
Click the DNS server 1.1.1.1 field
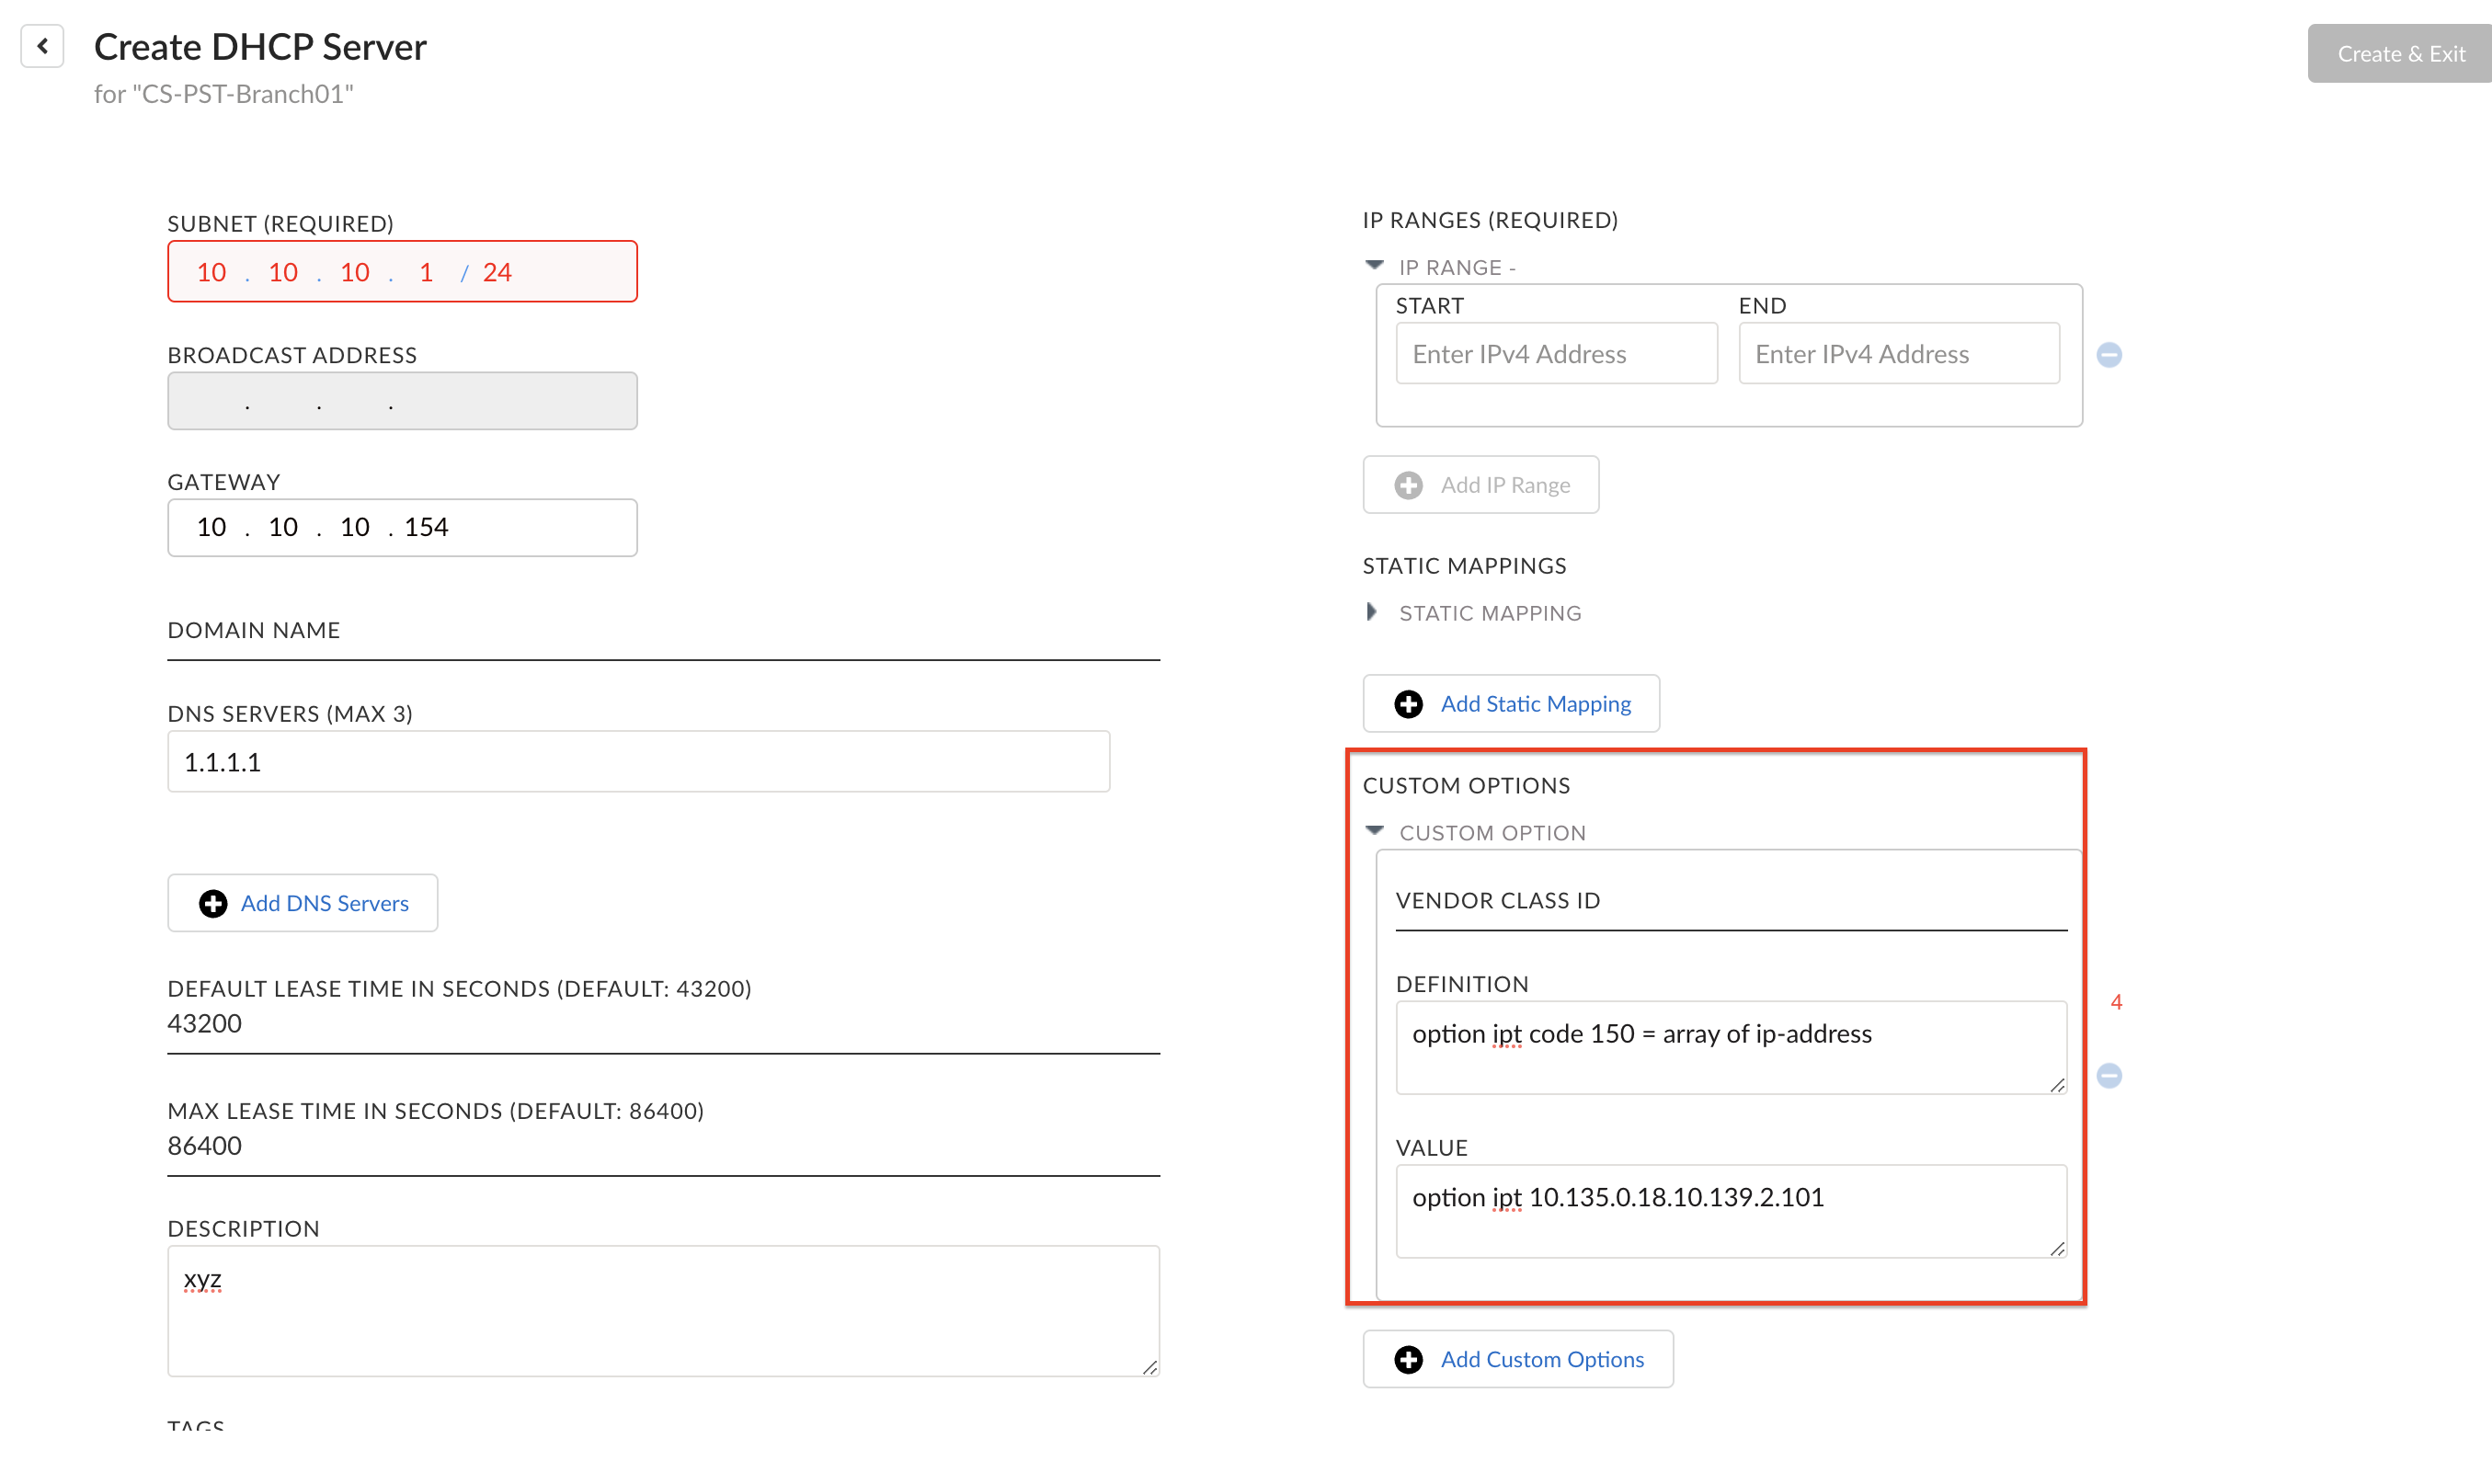point(638,762)
